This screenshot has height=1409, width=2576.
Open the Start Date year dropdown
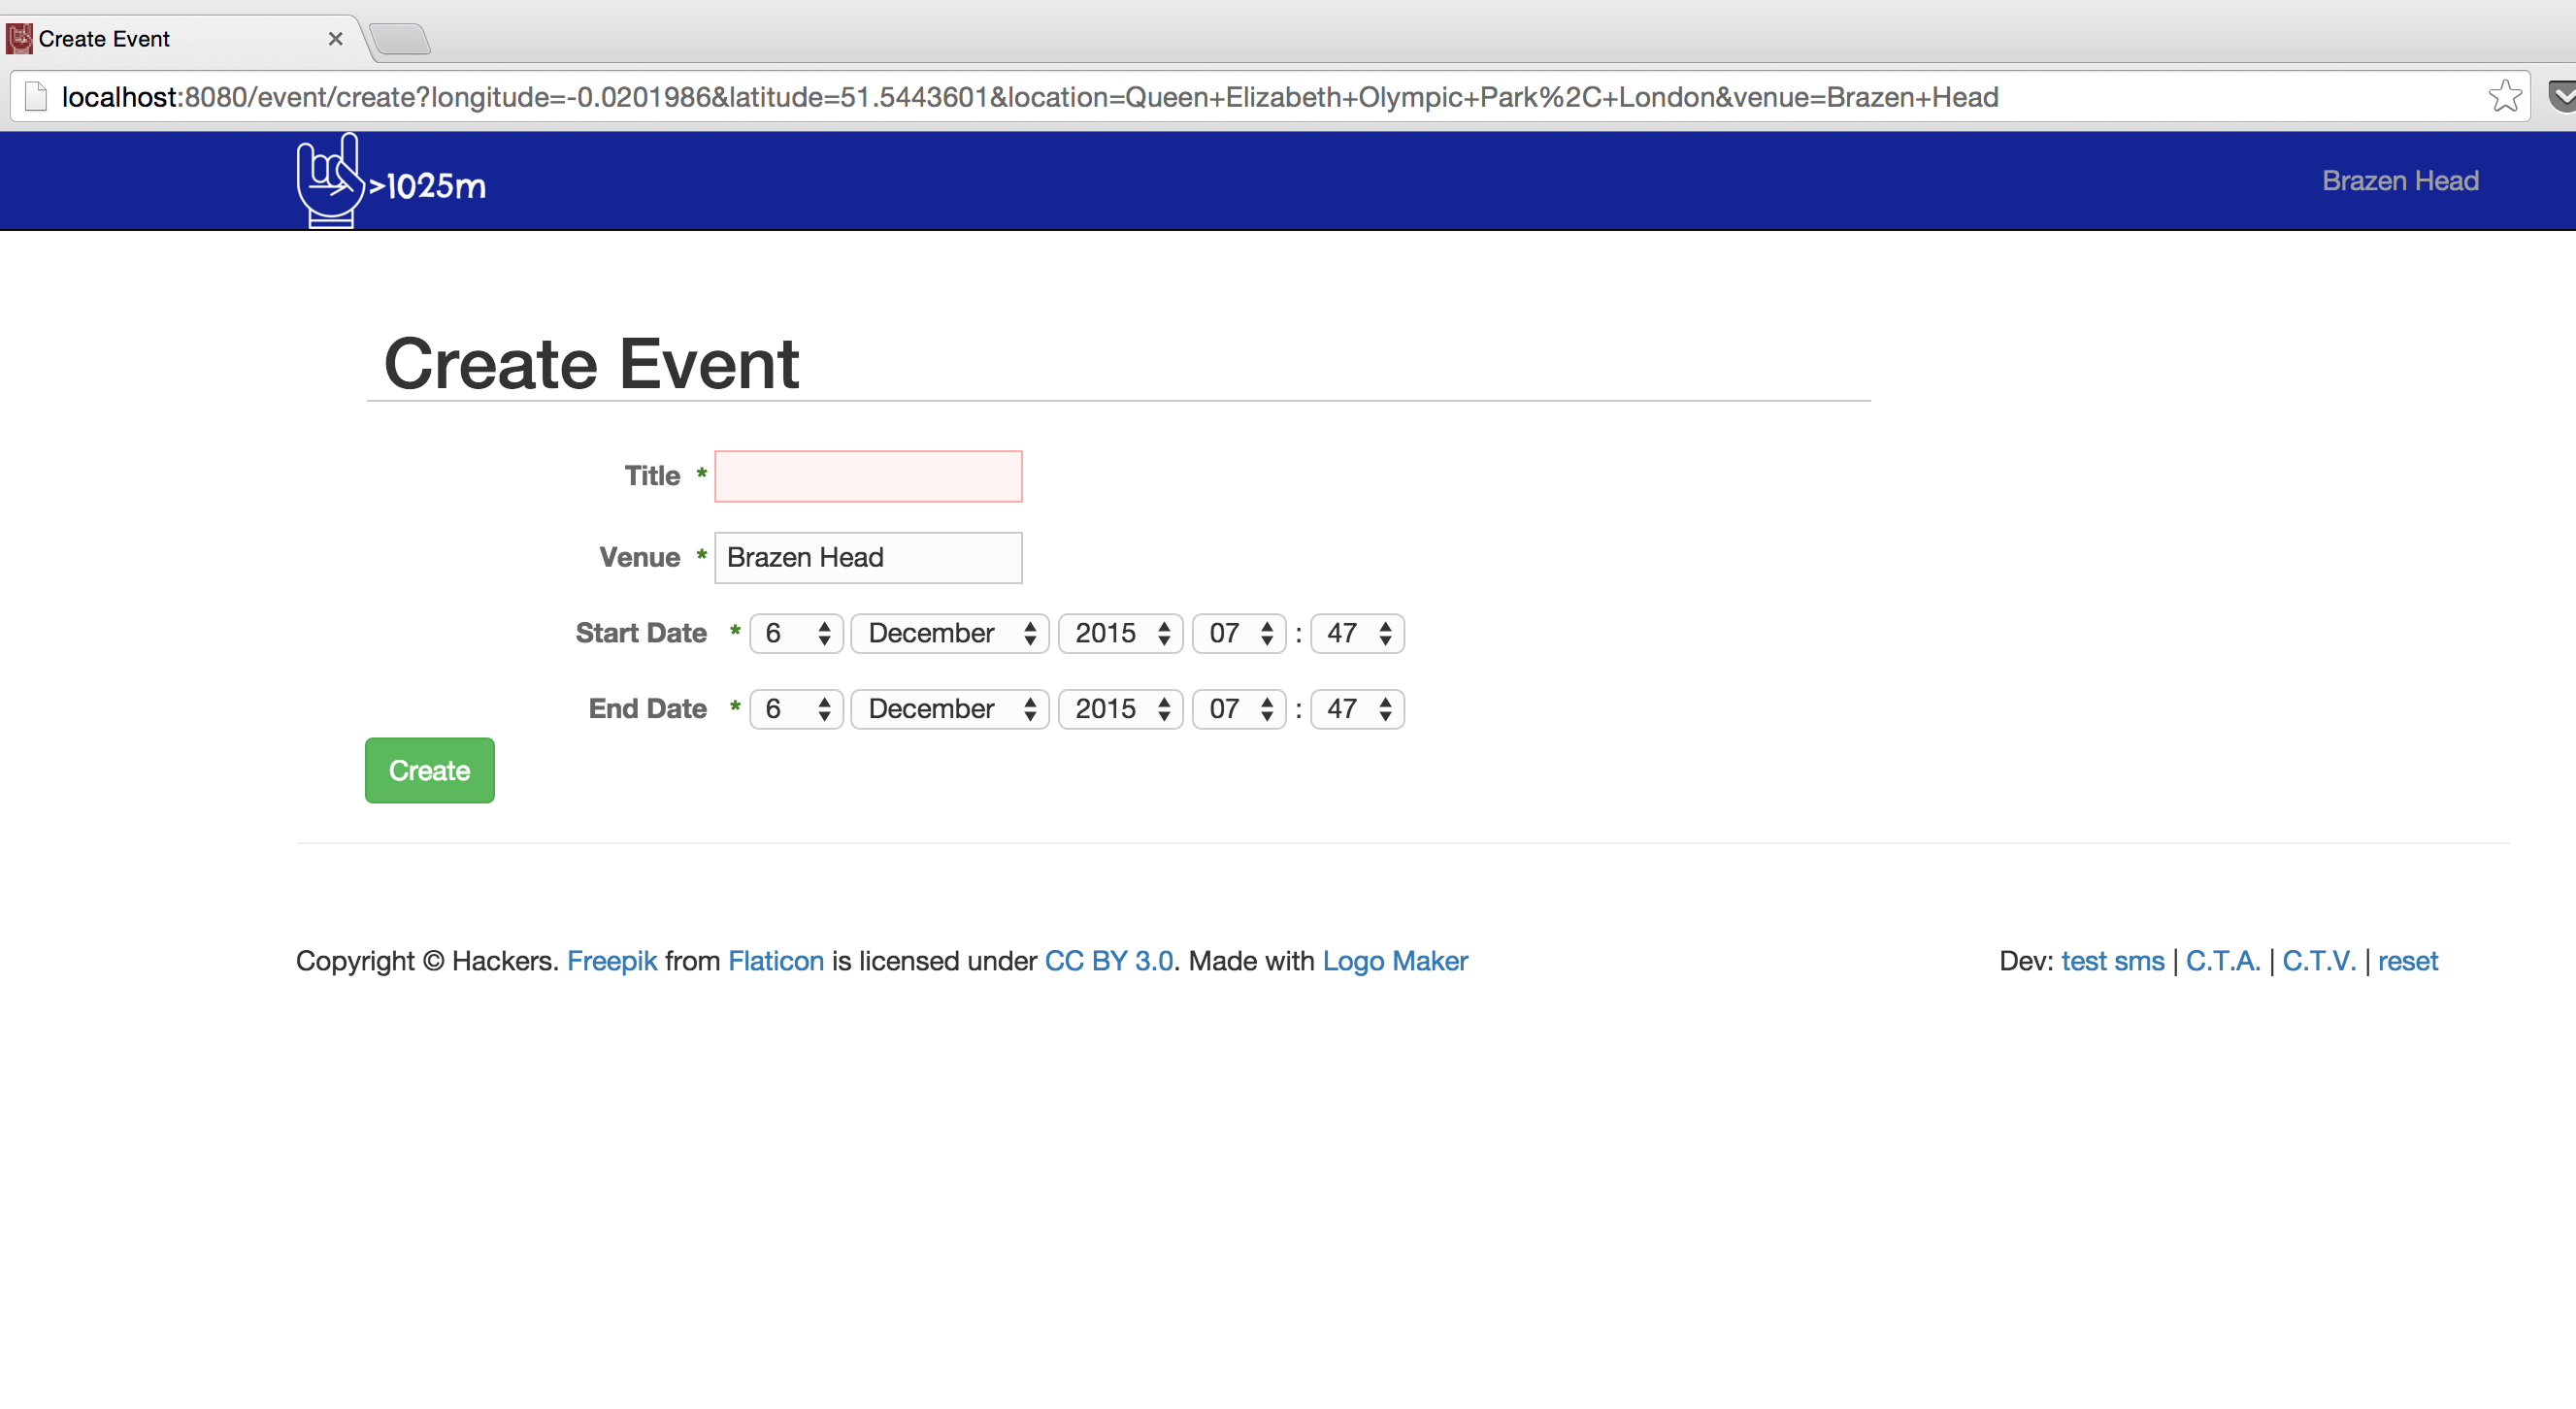(x=1120, y=633)
